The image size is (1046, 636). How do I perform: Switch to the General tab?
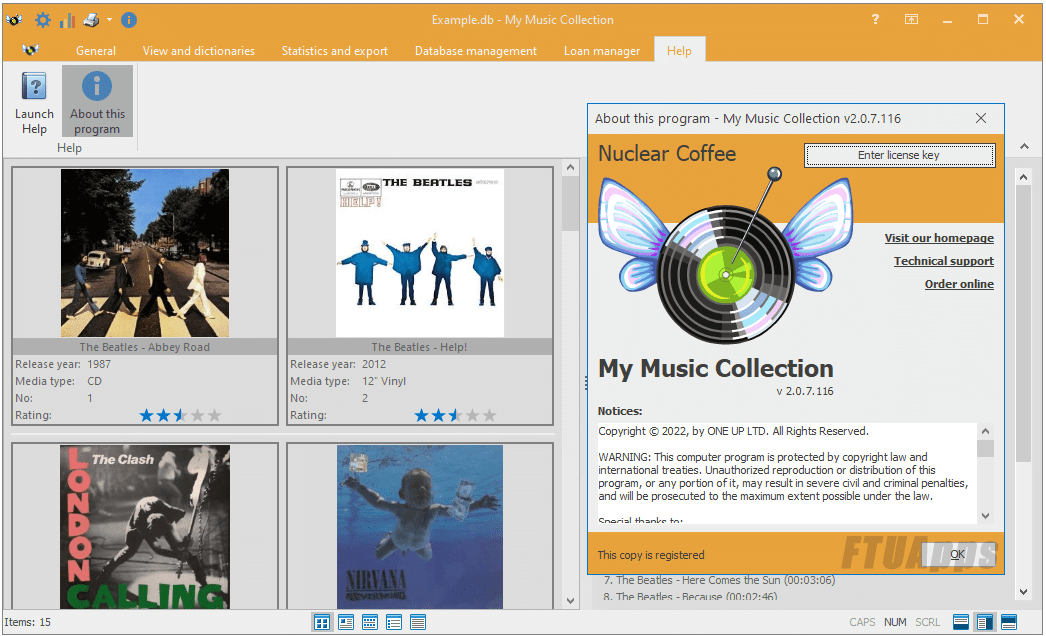coord(95,51)
